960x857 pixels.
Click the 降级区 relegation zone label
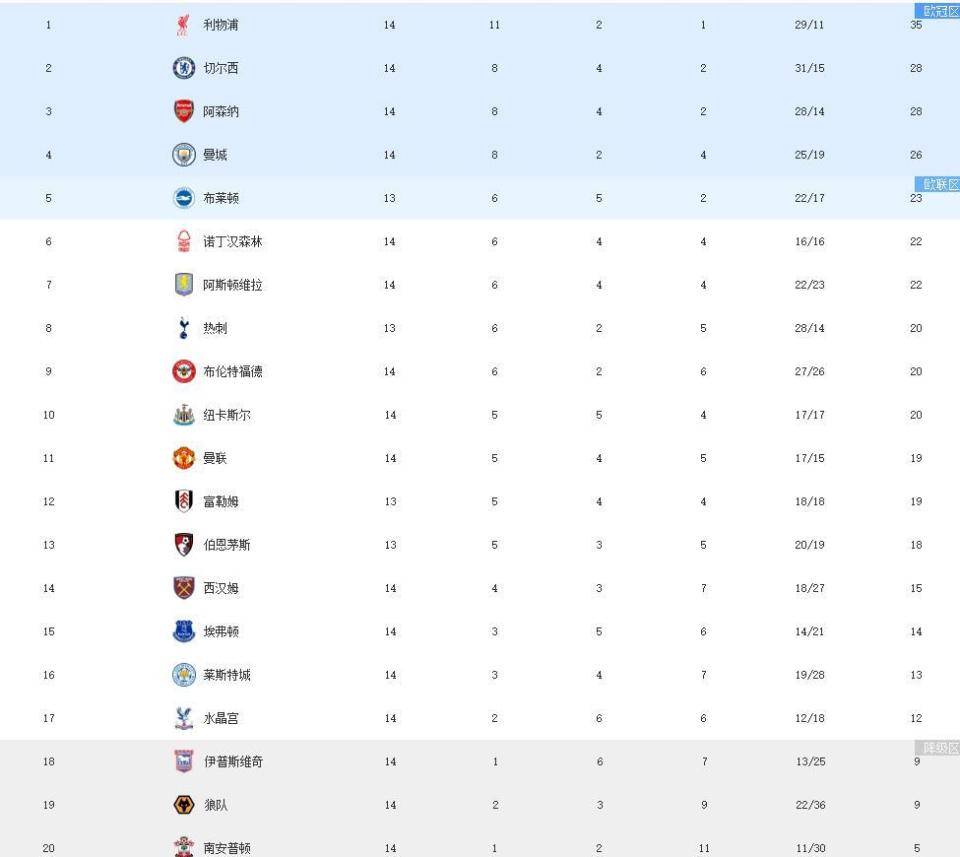pos(937,747)
